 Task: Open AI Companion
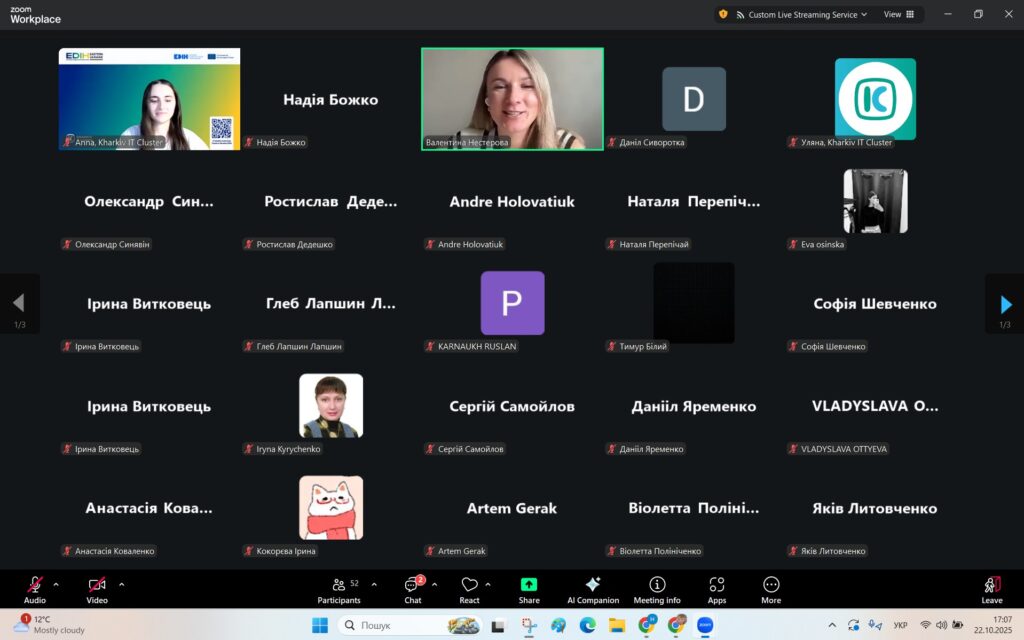(592, 588)
